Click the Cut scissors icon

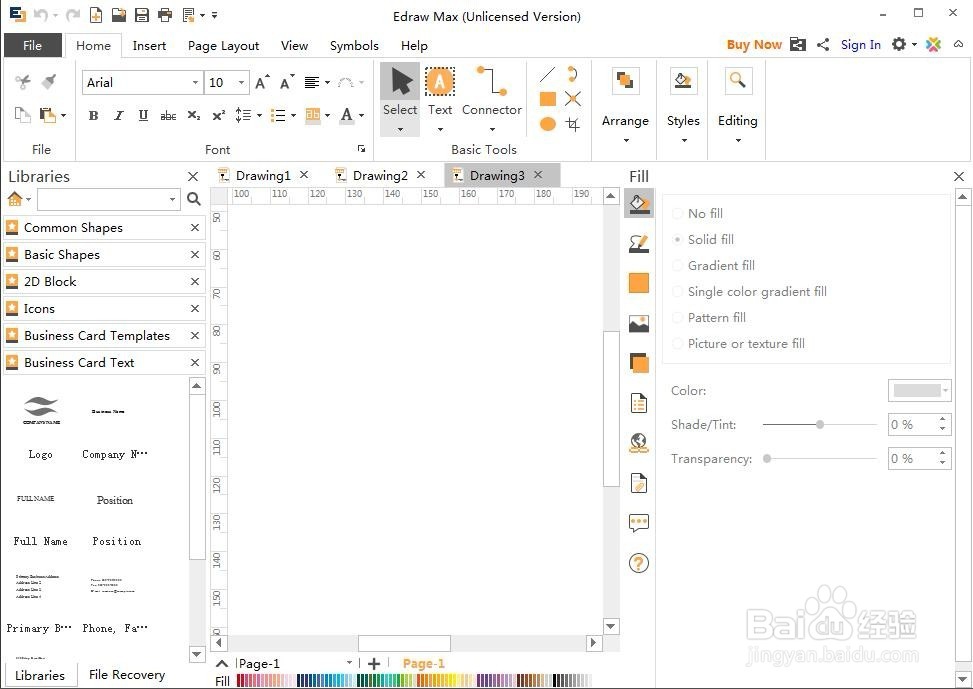click(x=23, y=82)
